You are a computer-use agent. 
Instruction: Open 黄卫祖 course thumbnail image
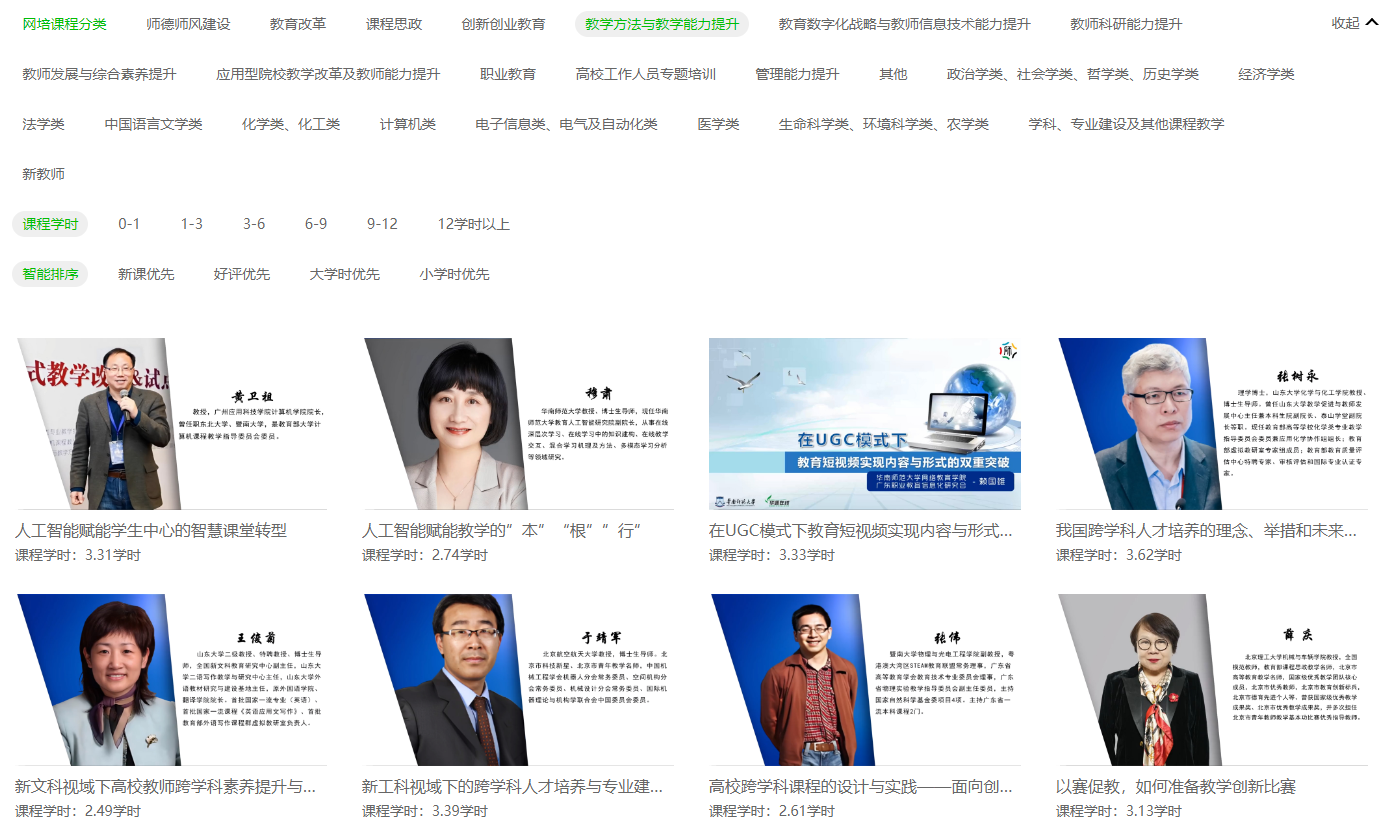[171, 424]
